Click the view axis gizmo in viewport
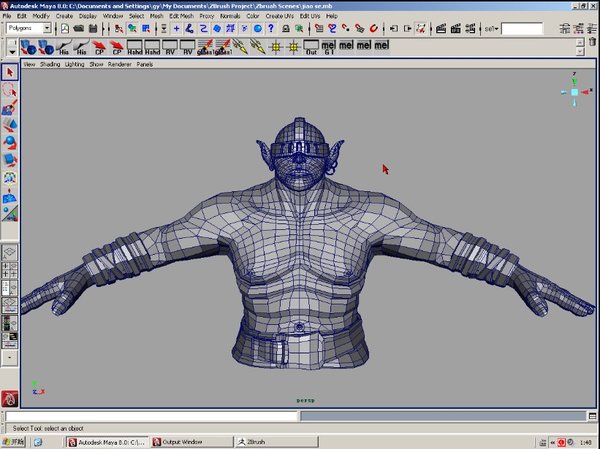The width and height of the screenshot is (600, 449). click(575, 92)
